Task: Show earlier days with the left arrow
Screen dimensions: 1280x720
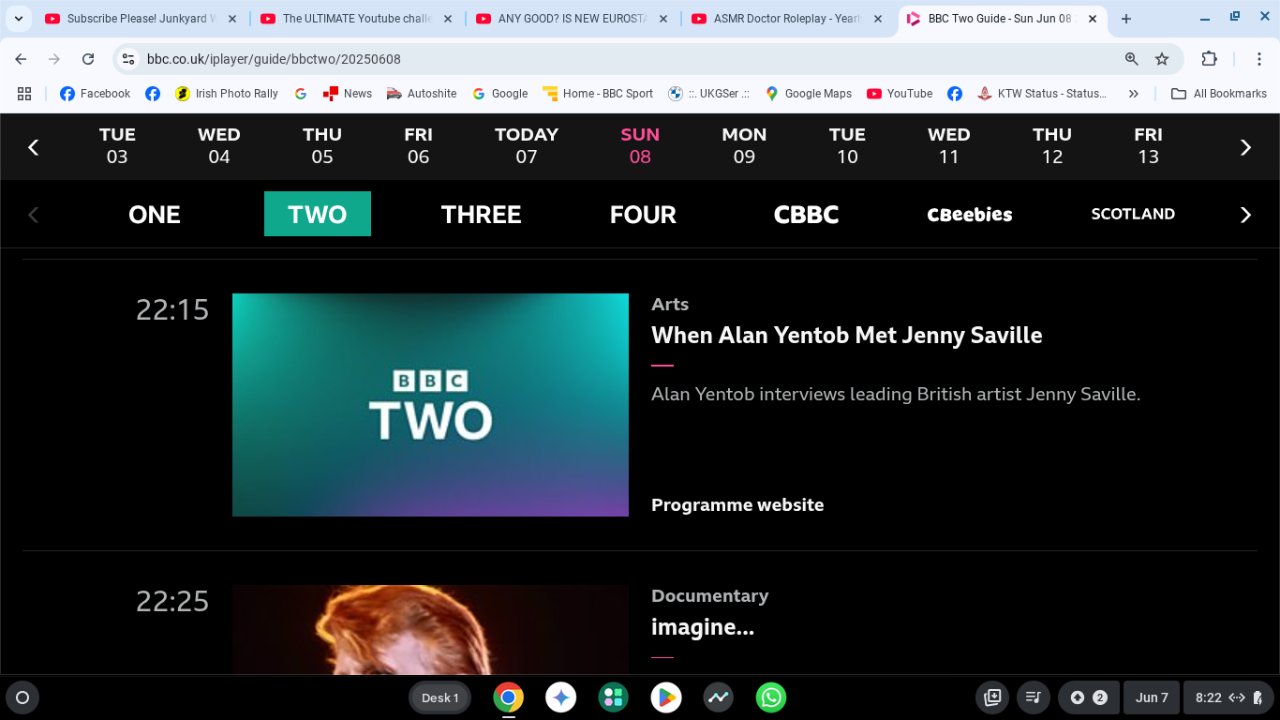Action: 33,147
